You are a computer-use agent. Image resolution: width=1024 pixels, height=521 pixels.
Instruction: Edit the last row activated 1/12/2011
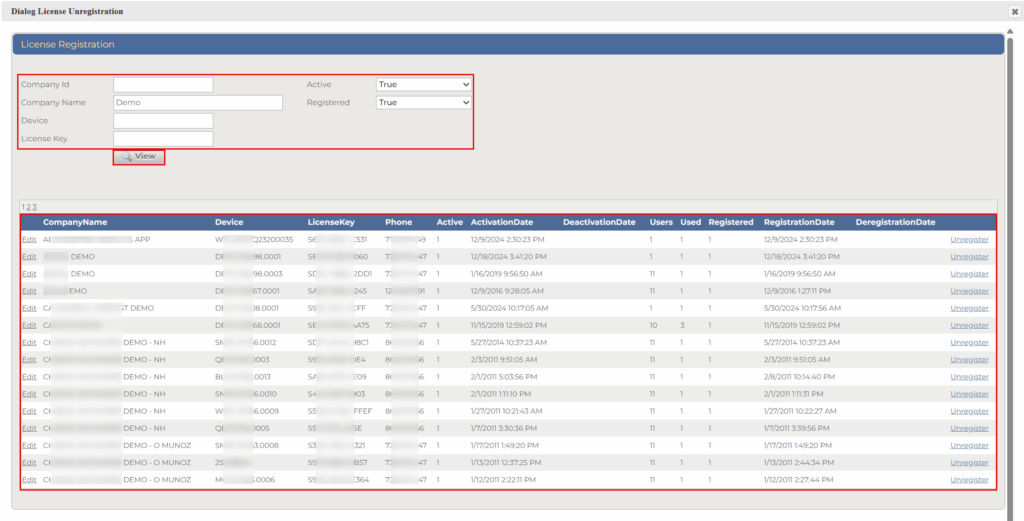pos(28,480)
